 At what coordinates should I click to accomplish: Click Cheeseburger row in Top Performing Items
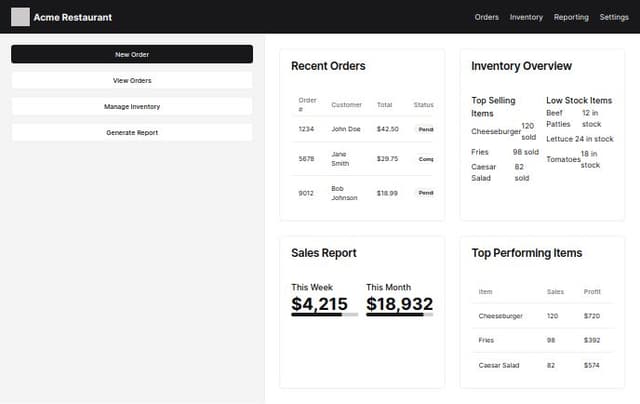tap(542, 316)
